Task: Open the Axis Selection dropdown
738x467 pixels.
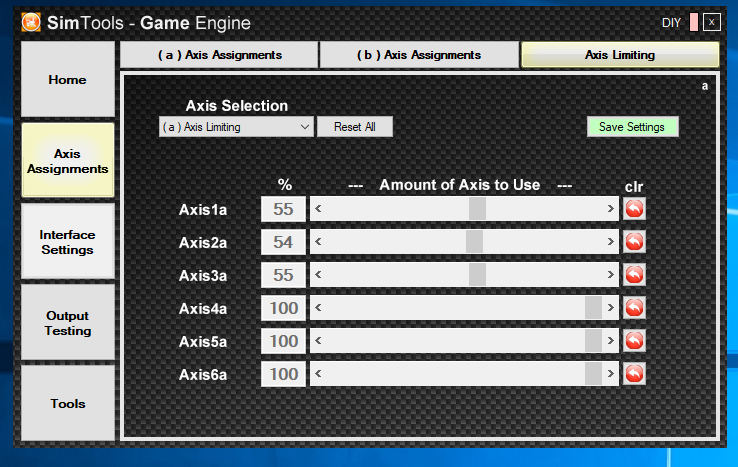Action: 236,127
